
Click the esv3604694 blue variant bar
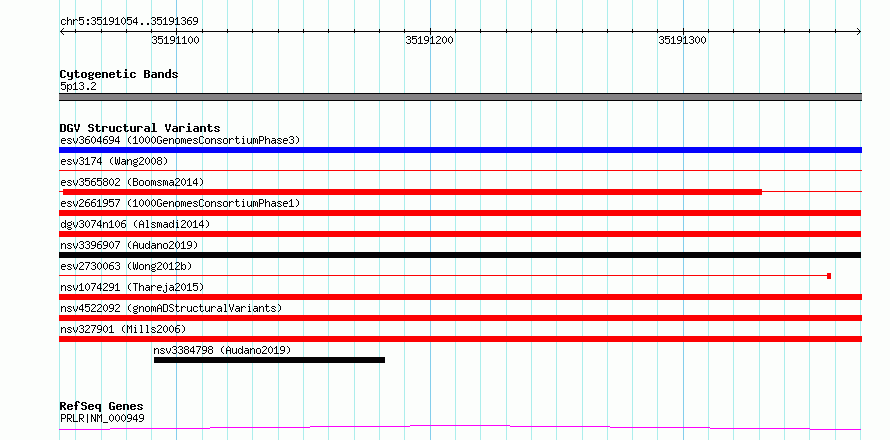click(x=460, y=150)
